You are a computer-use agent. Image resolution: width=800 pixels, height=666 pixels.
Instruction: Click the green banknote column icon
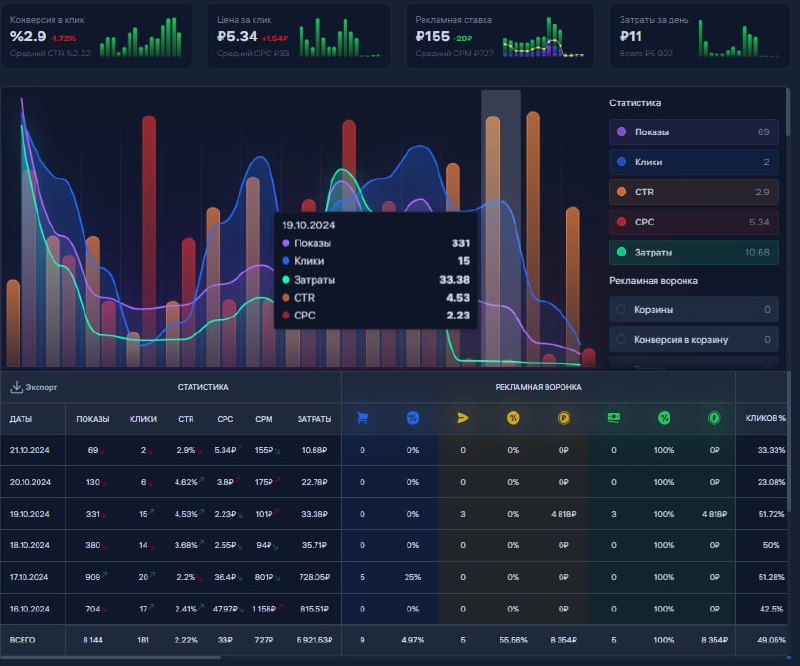[x=614, y=418]
